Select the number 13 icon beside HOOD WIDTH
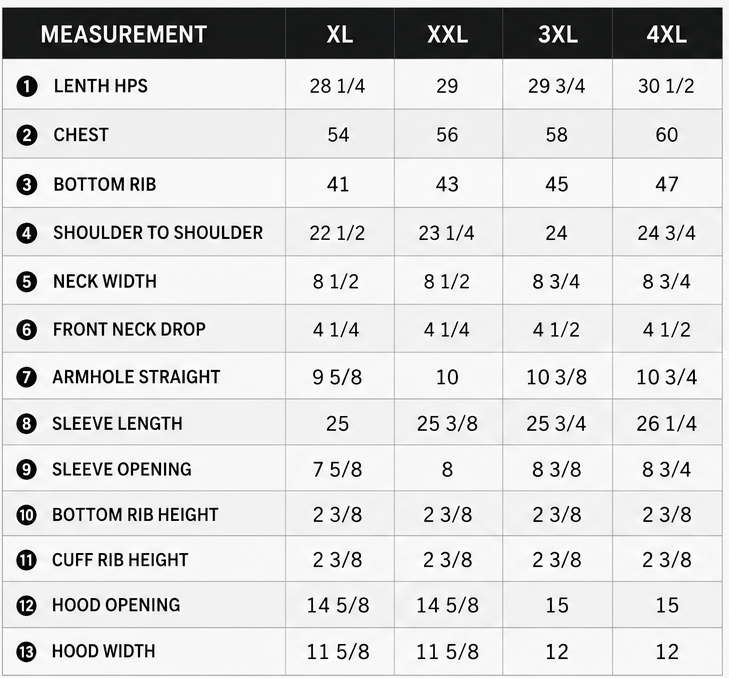Screen dimensions: 729x678 point(27,652)
